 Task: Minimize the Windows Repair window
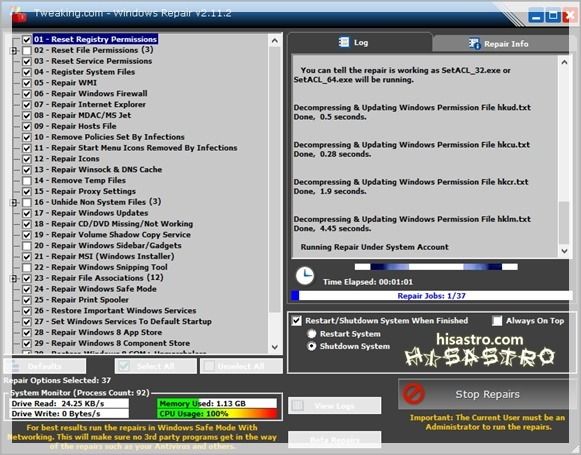coord(535,16)
